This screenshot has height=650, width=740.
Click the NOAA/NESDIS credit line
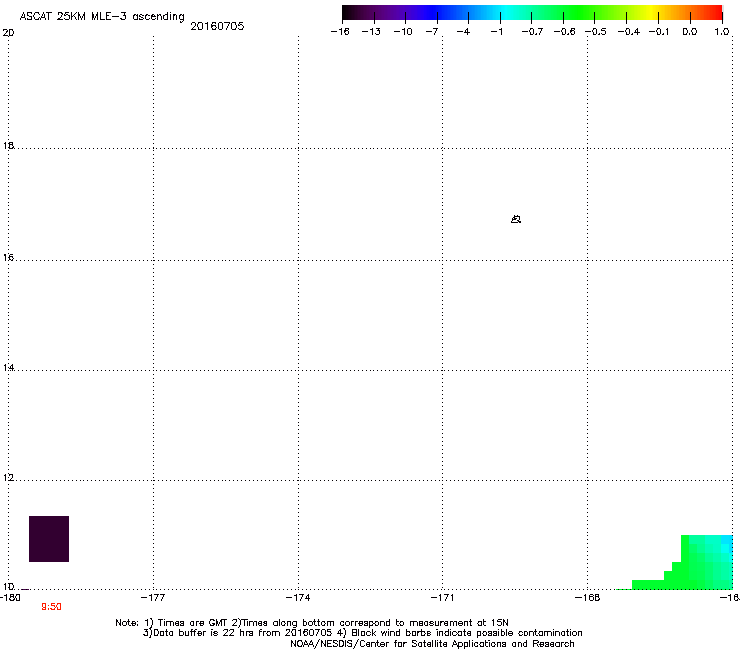tap(432, 644)
